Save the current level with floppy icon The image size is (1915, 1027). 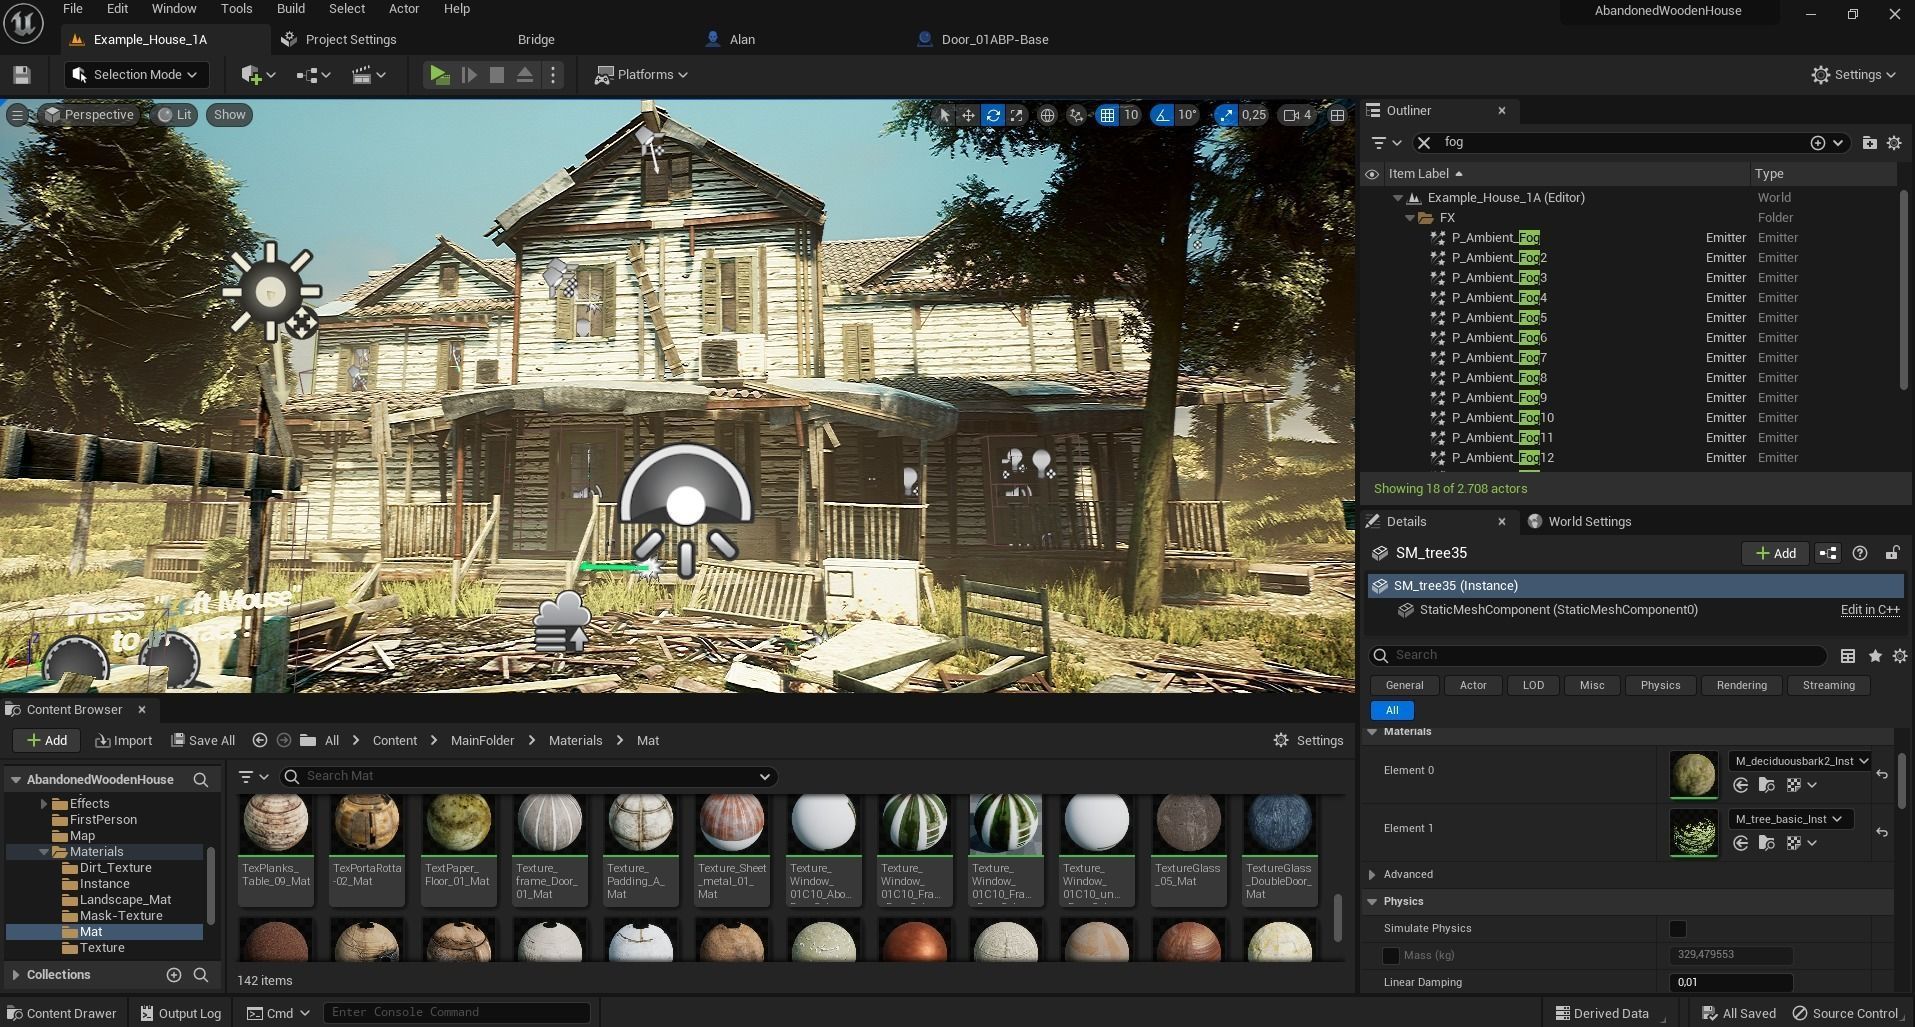[21, 75]
